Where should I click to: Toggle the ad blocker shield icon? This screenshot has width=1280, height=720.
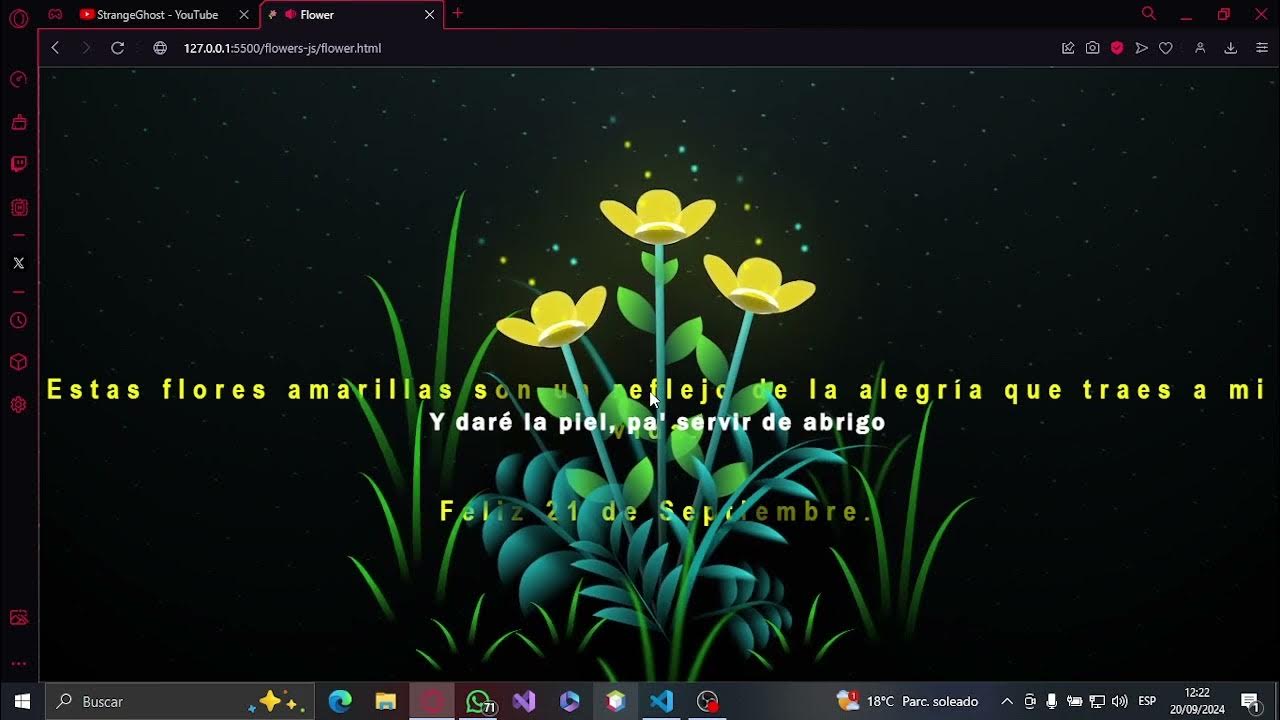tap(1117, 48)
